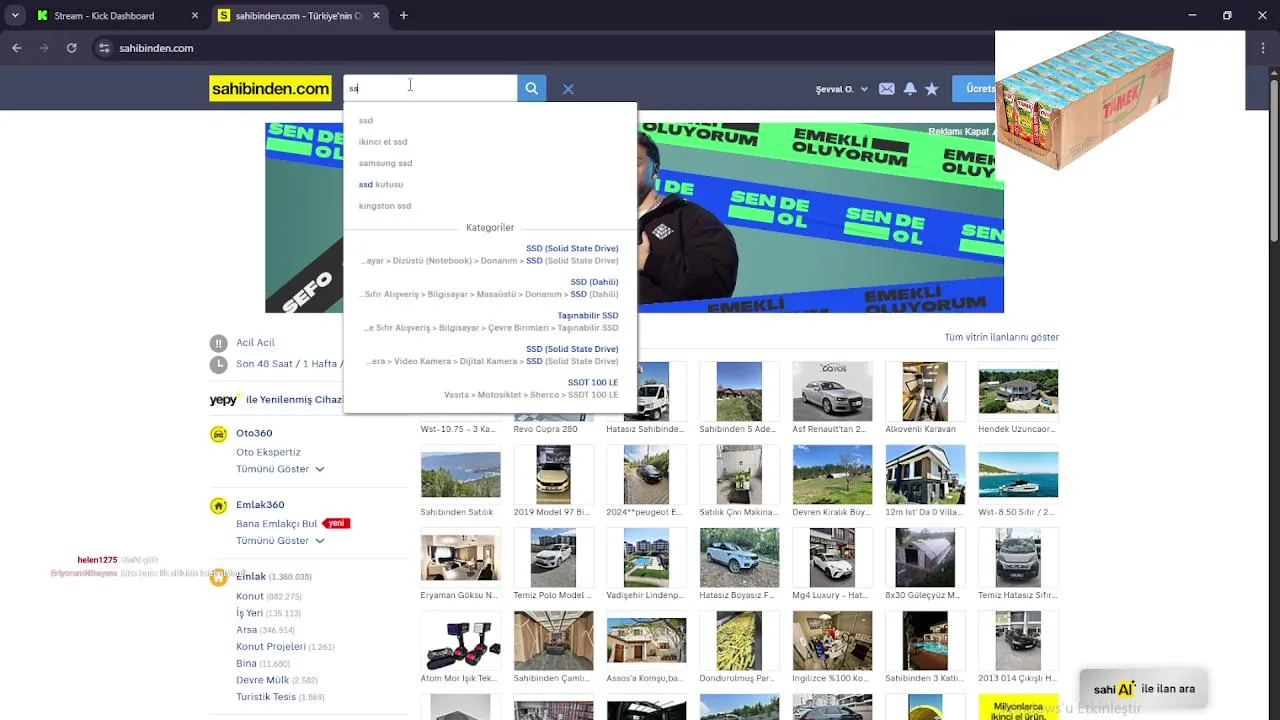
Task: Click the yepy logo
Action: [x=224, y=400]
